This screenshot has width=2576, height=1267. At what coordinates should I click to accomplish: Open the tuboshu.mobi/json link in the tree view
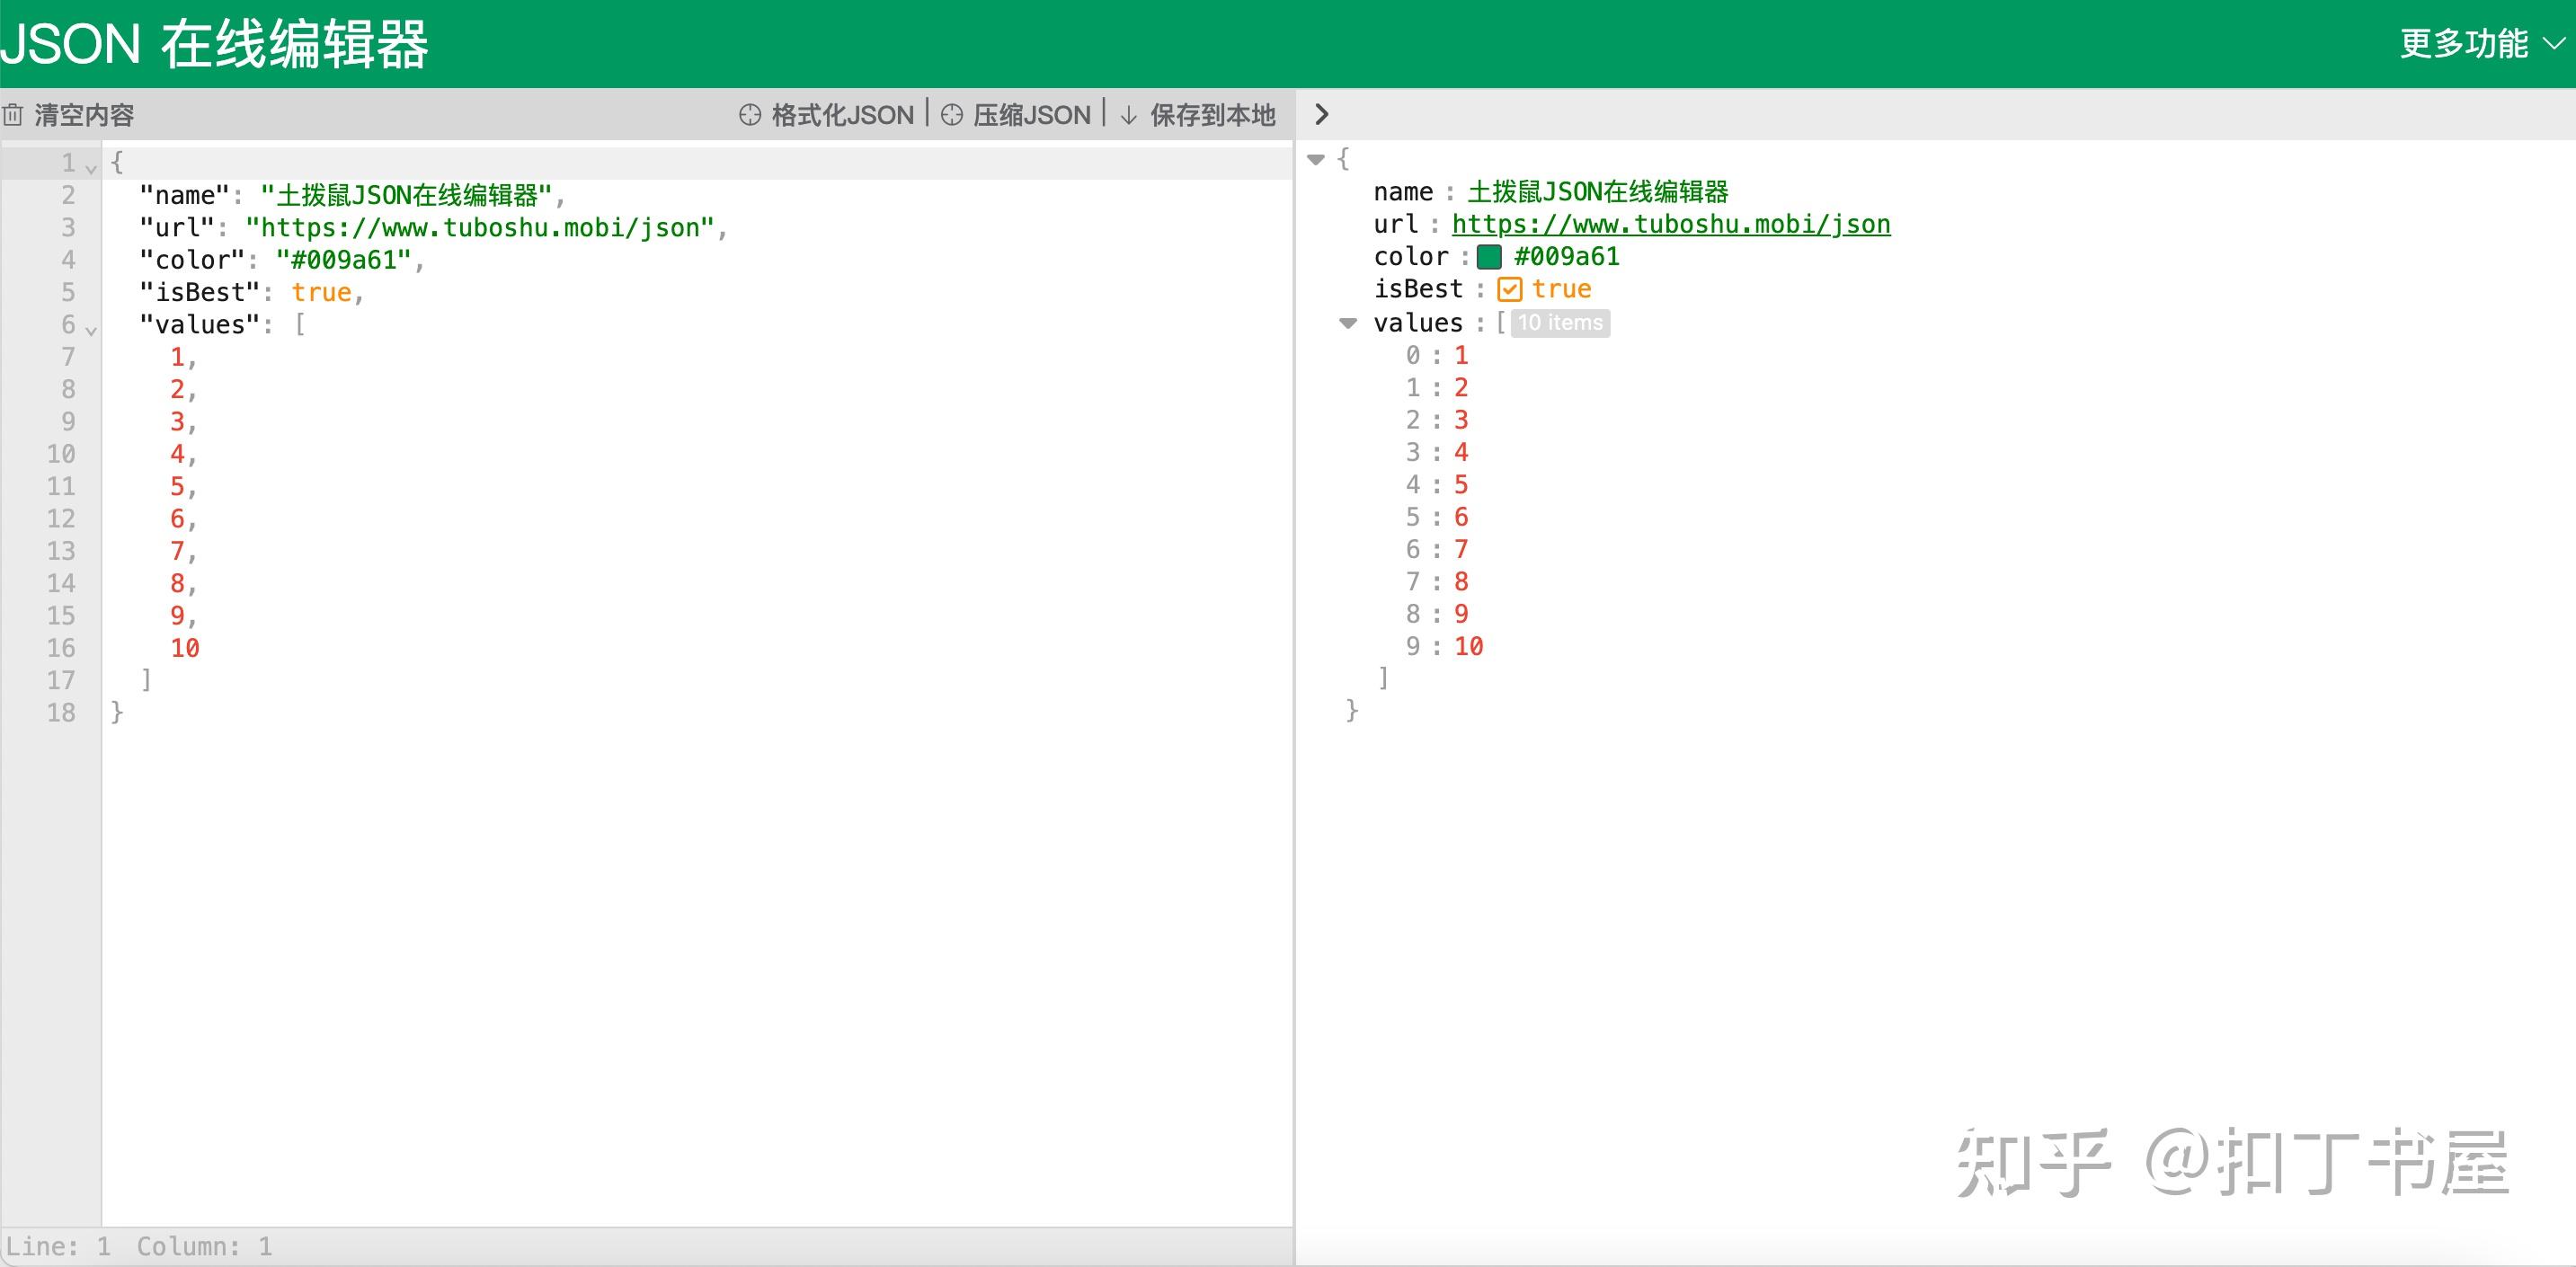click(1670, 224)
